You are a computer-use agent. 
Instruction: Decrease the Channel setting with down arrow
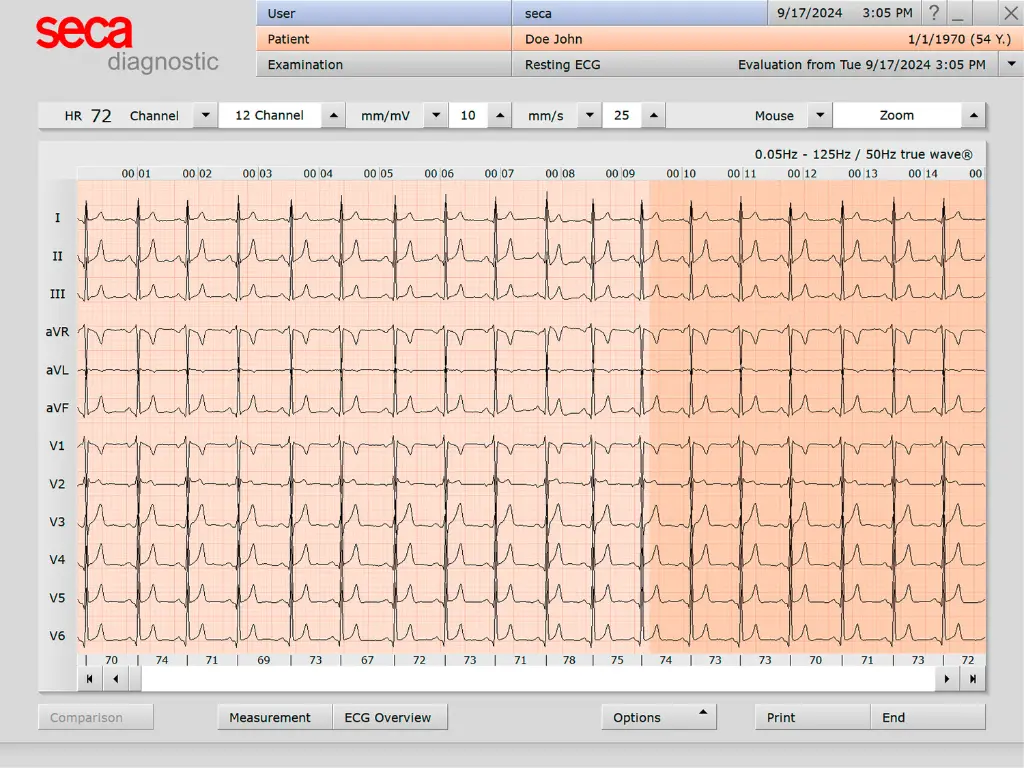point(205,115)
